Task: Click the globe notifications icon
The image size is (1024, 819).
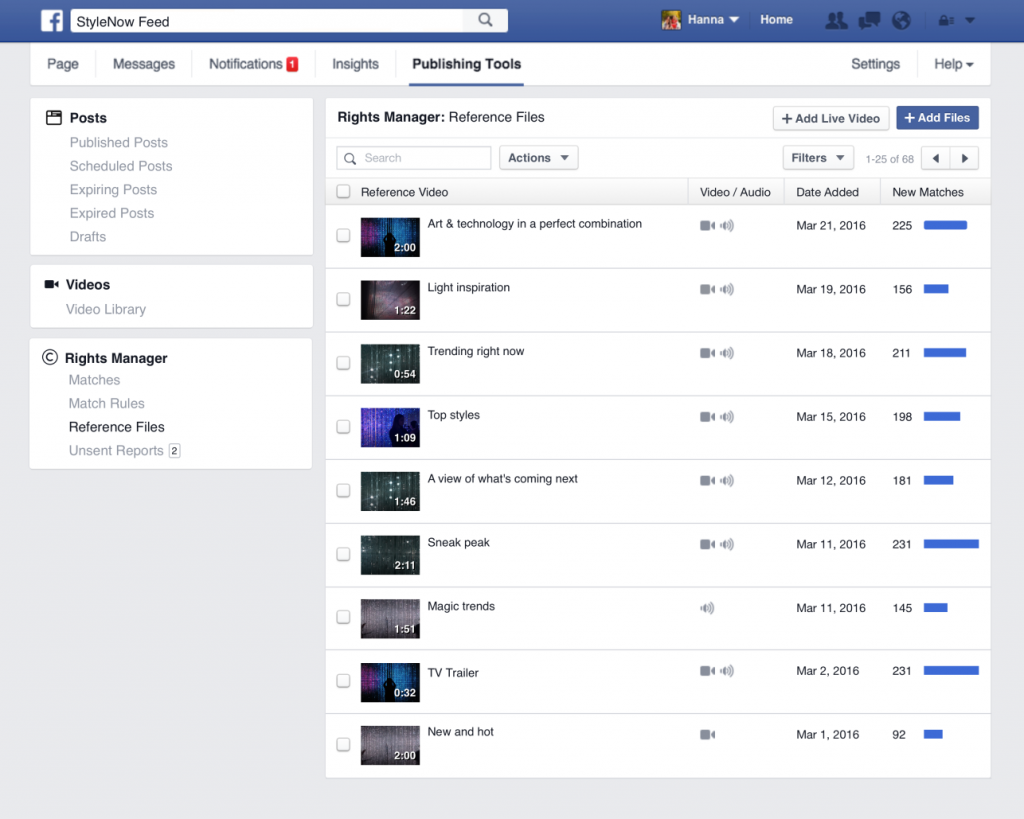Action: pyautogui.click(x=901, y=19)
